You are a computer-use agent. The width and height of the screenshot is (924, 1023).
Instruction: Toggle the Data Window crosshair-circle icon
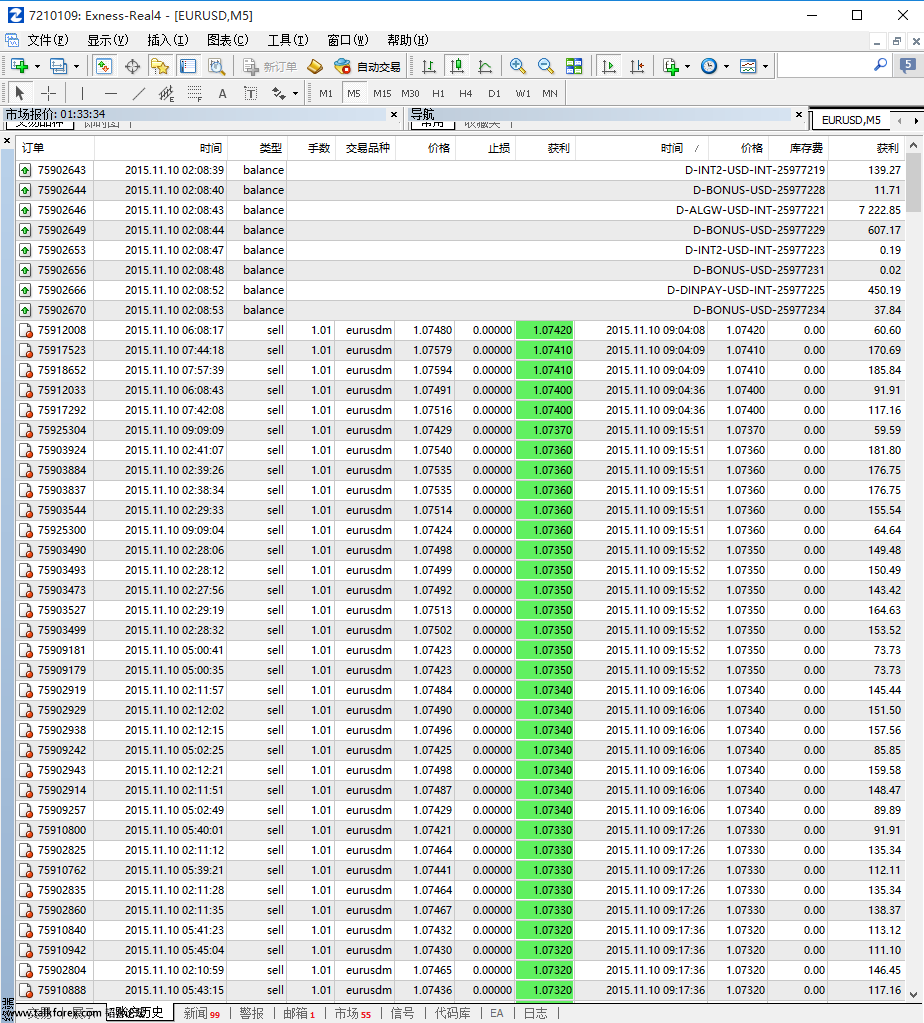pos(132,66)
